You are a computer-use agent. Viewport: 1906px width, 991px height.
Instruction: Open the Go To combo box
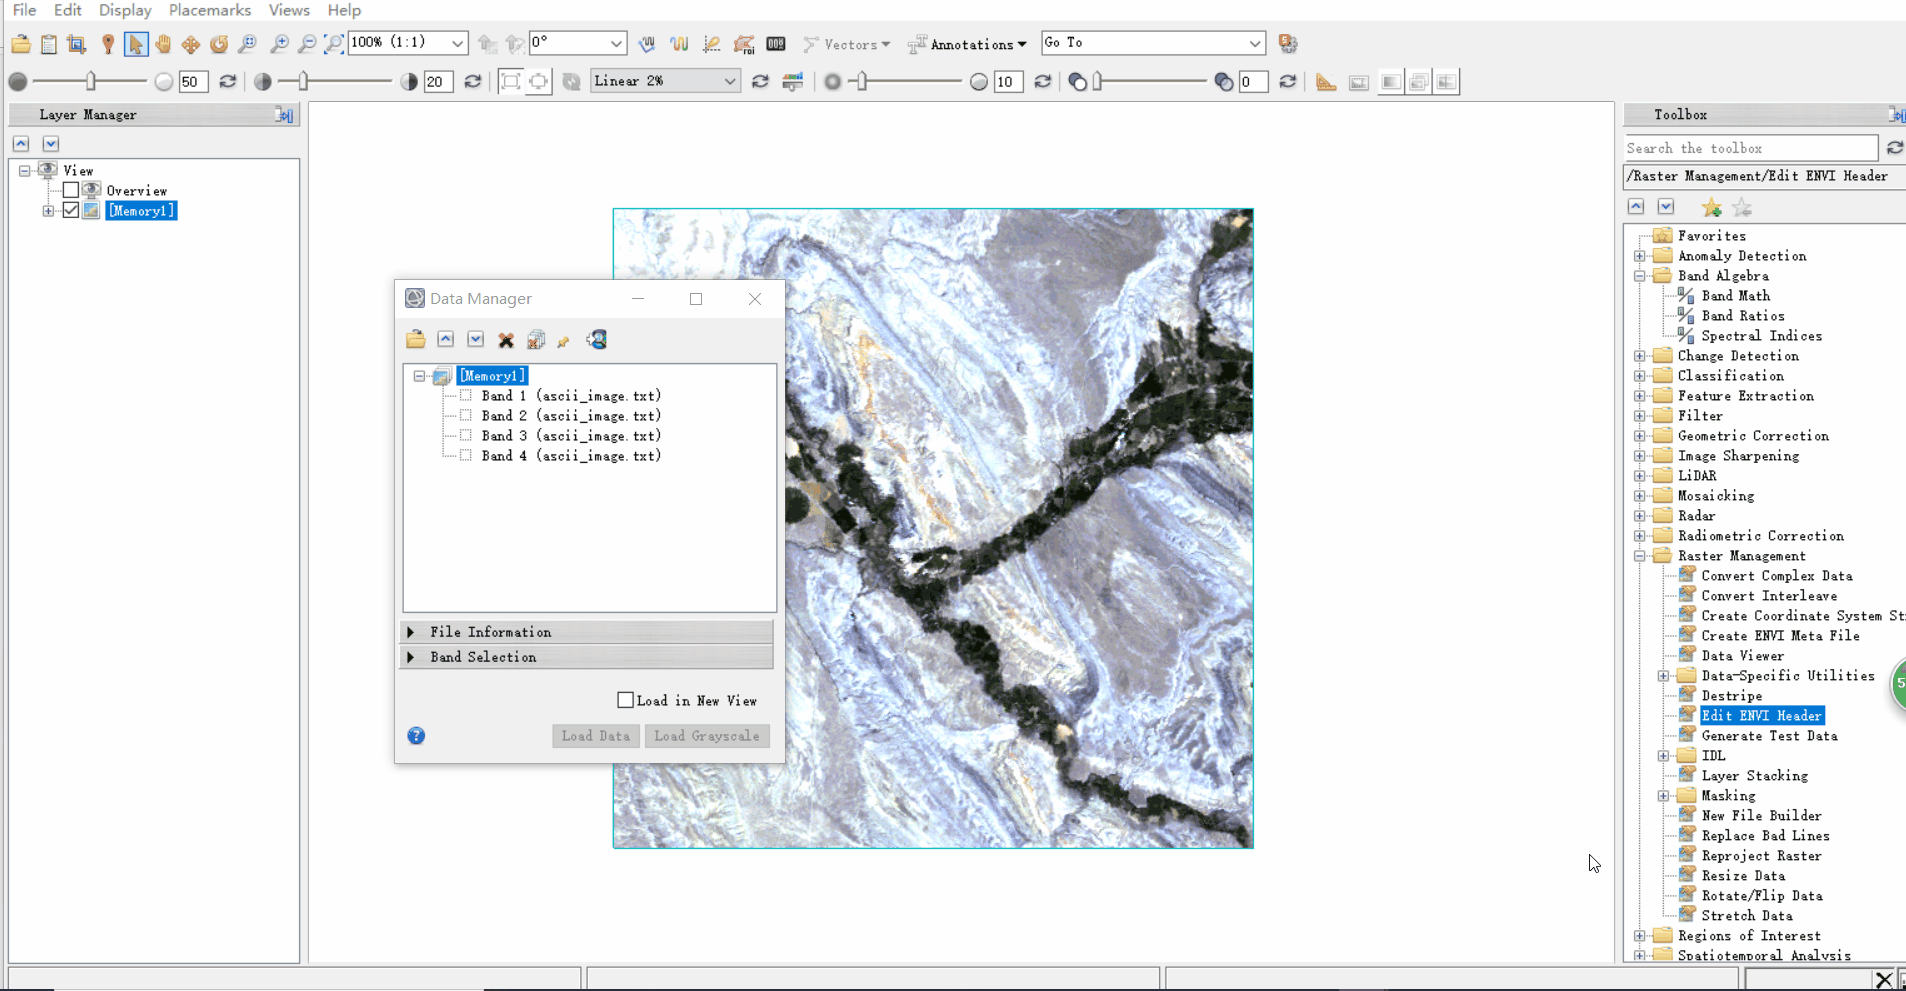pyautogui.click(x=1153, y=43)
